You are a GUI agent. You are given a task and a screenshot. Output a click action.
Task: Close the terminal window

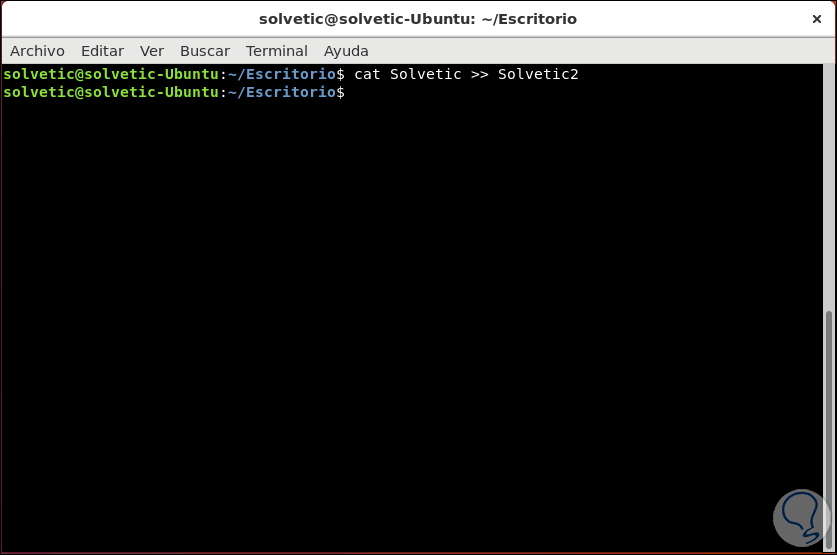816,19
